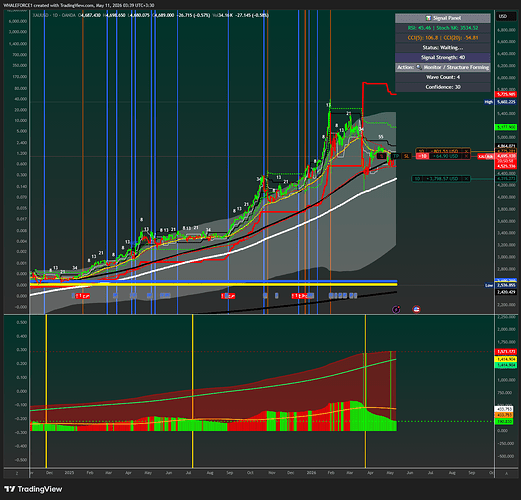
Task: Click the TradingView logo at bottom
Action: pyautogui.click(x=34, y=489)
